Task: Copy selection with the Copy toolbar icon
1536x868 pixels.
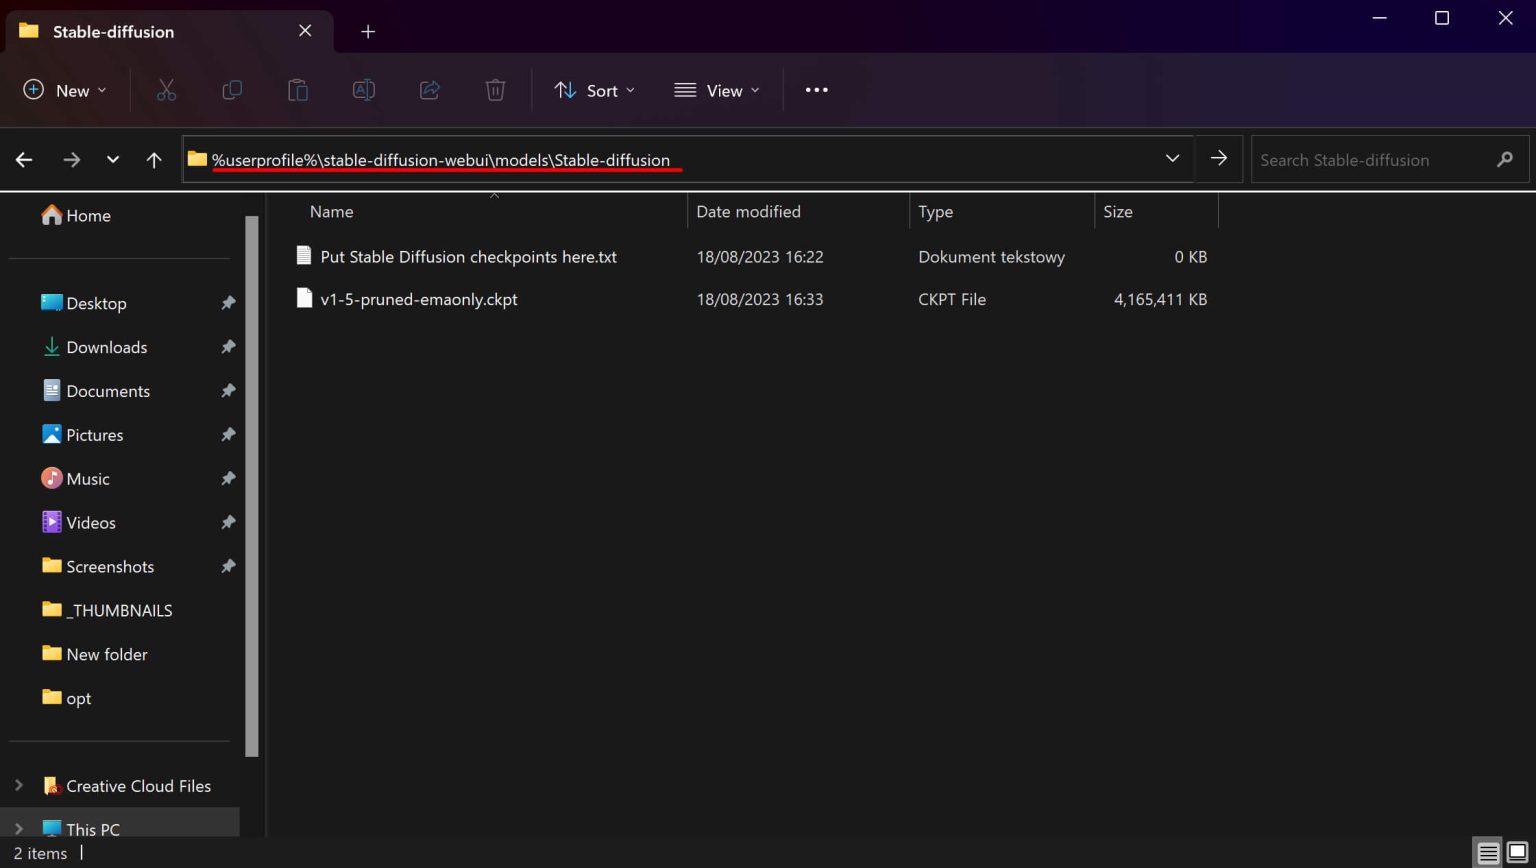Action: [x=232, y=90]
